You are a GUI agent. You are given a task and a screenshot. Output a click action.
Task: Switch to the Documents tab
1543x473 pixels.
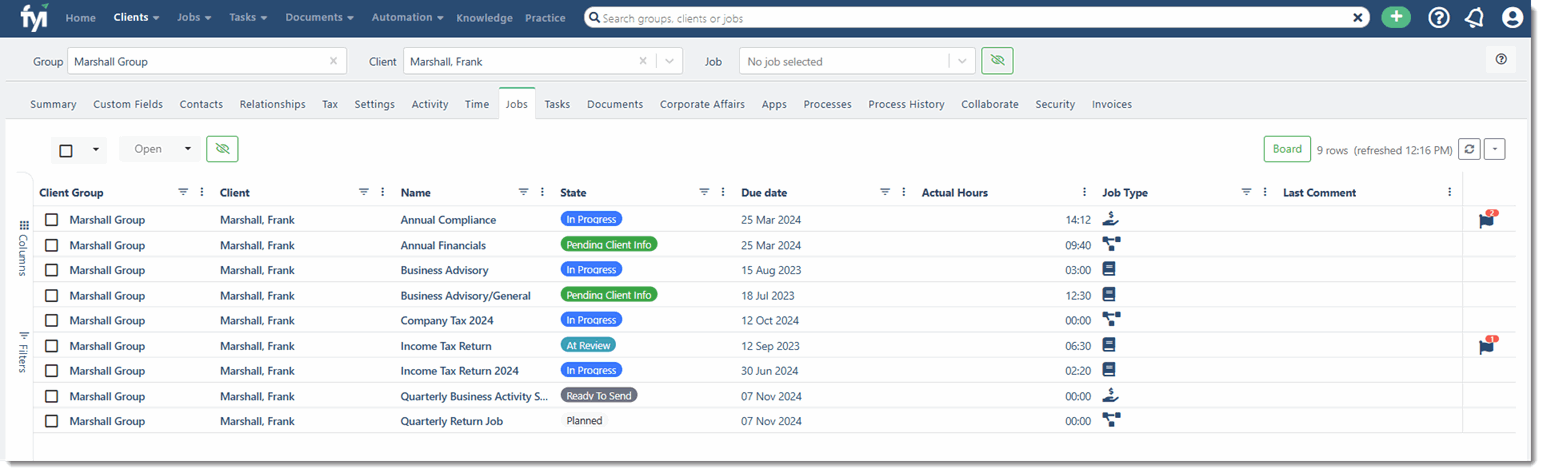[615, 104]
